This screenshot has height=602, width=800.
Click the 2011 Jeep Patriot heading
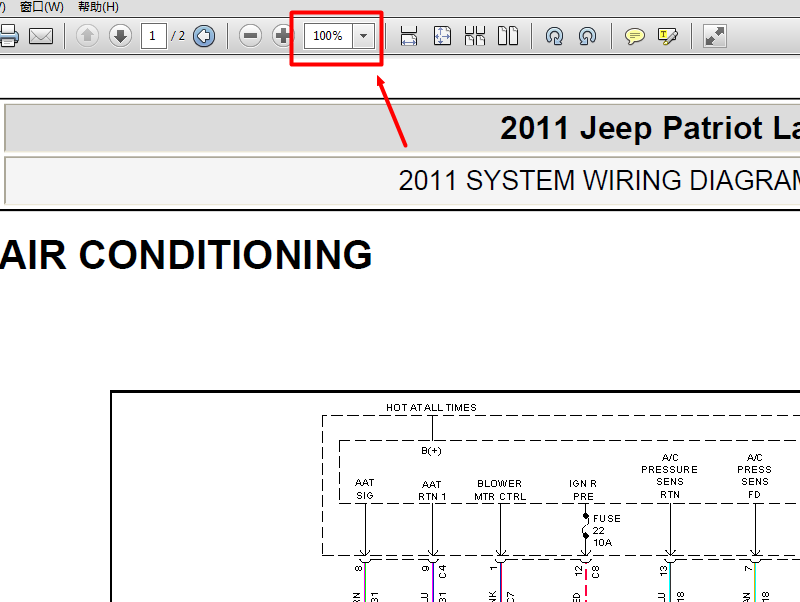pos(649,128)
